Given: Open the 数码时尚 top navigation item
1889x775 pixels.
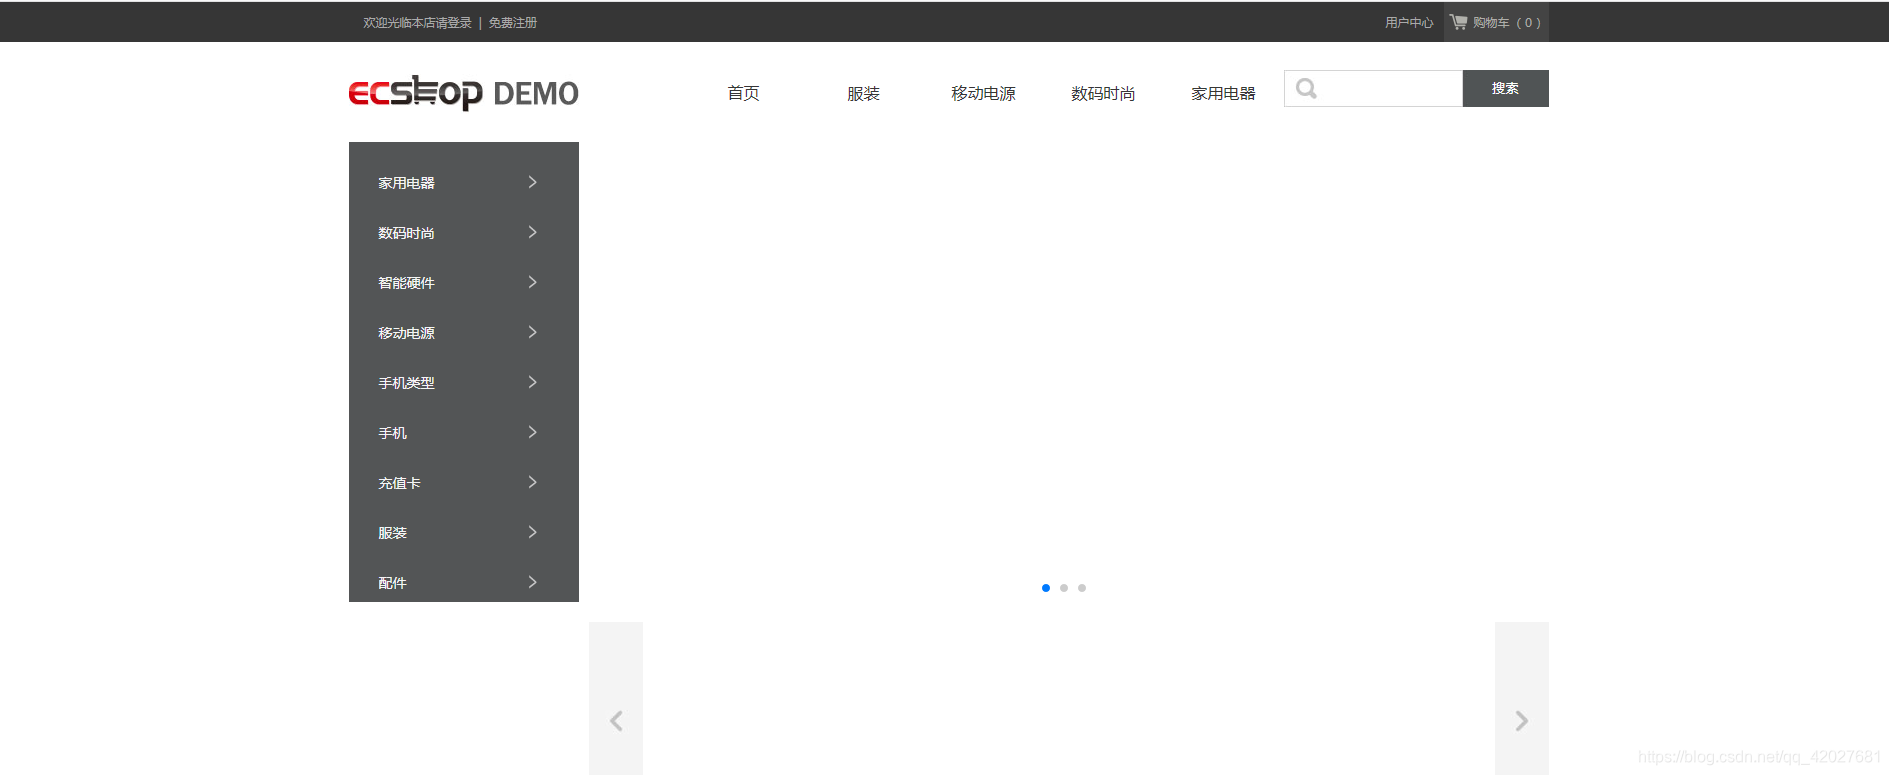Looking at the screenshot, I should [x=1103, y=93].
